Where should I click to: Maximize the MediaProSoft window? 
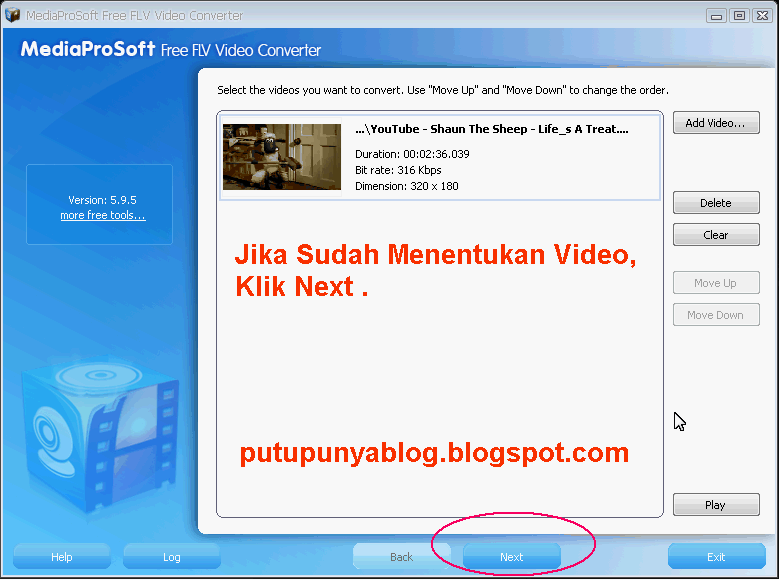(x=739, y=16)
